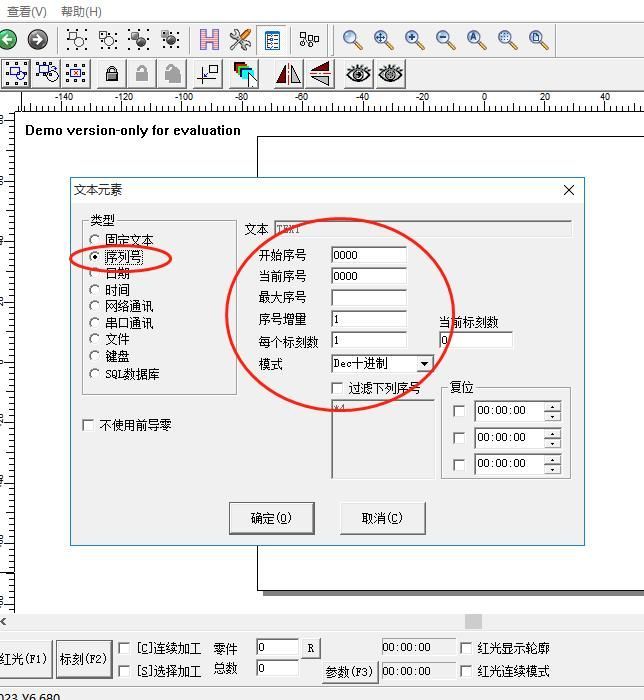Open the 查看(V) menu

coord(27,12)
